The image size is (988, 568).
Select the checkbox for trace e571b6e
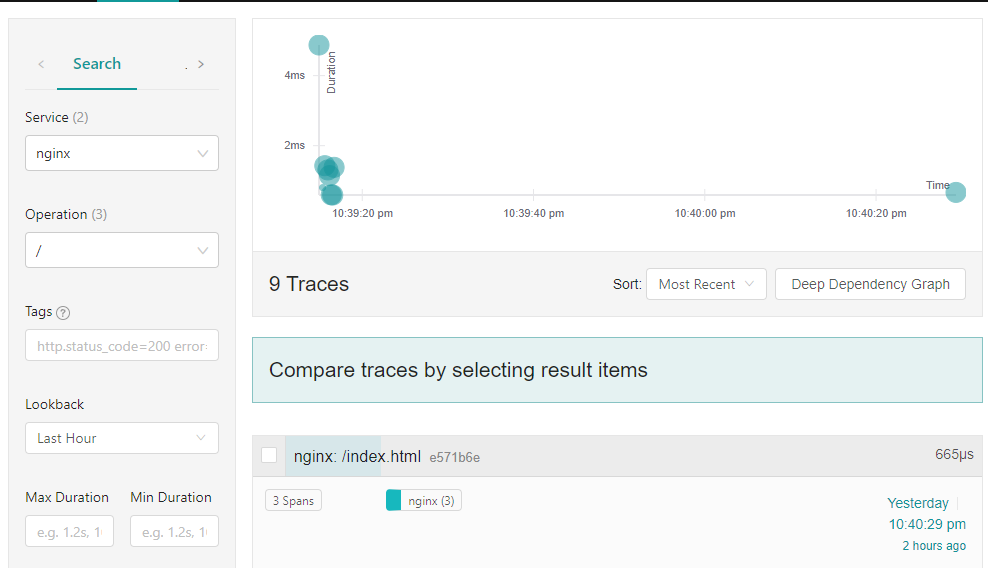[269, 455]
